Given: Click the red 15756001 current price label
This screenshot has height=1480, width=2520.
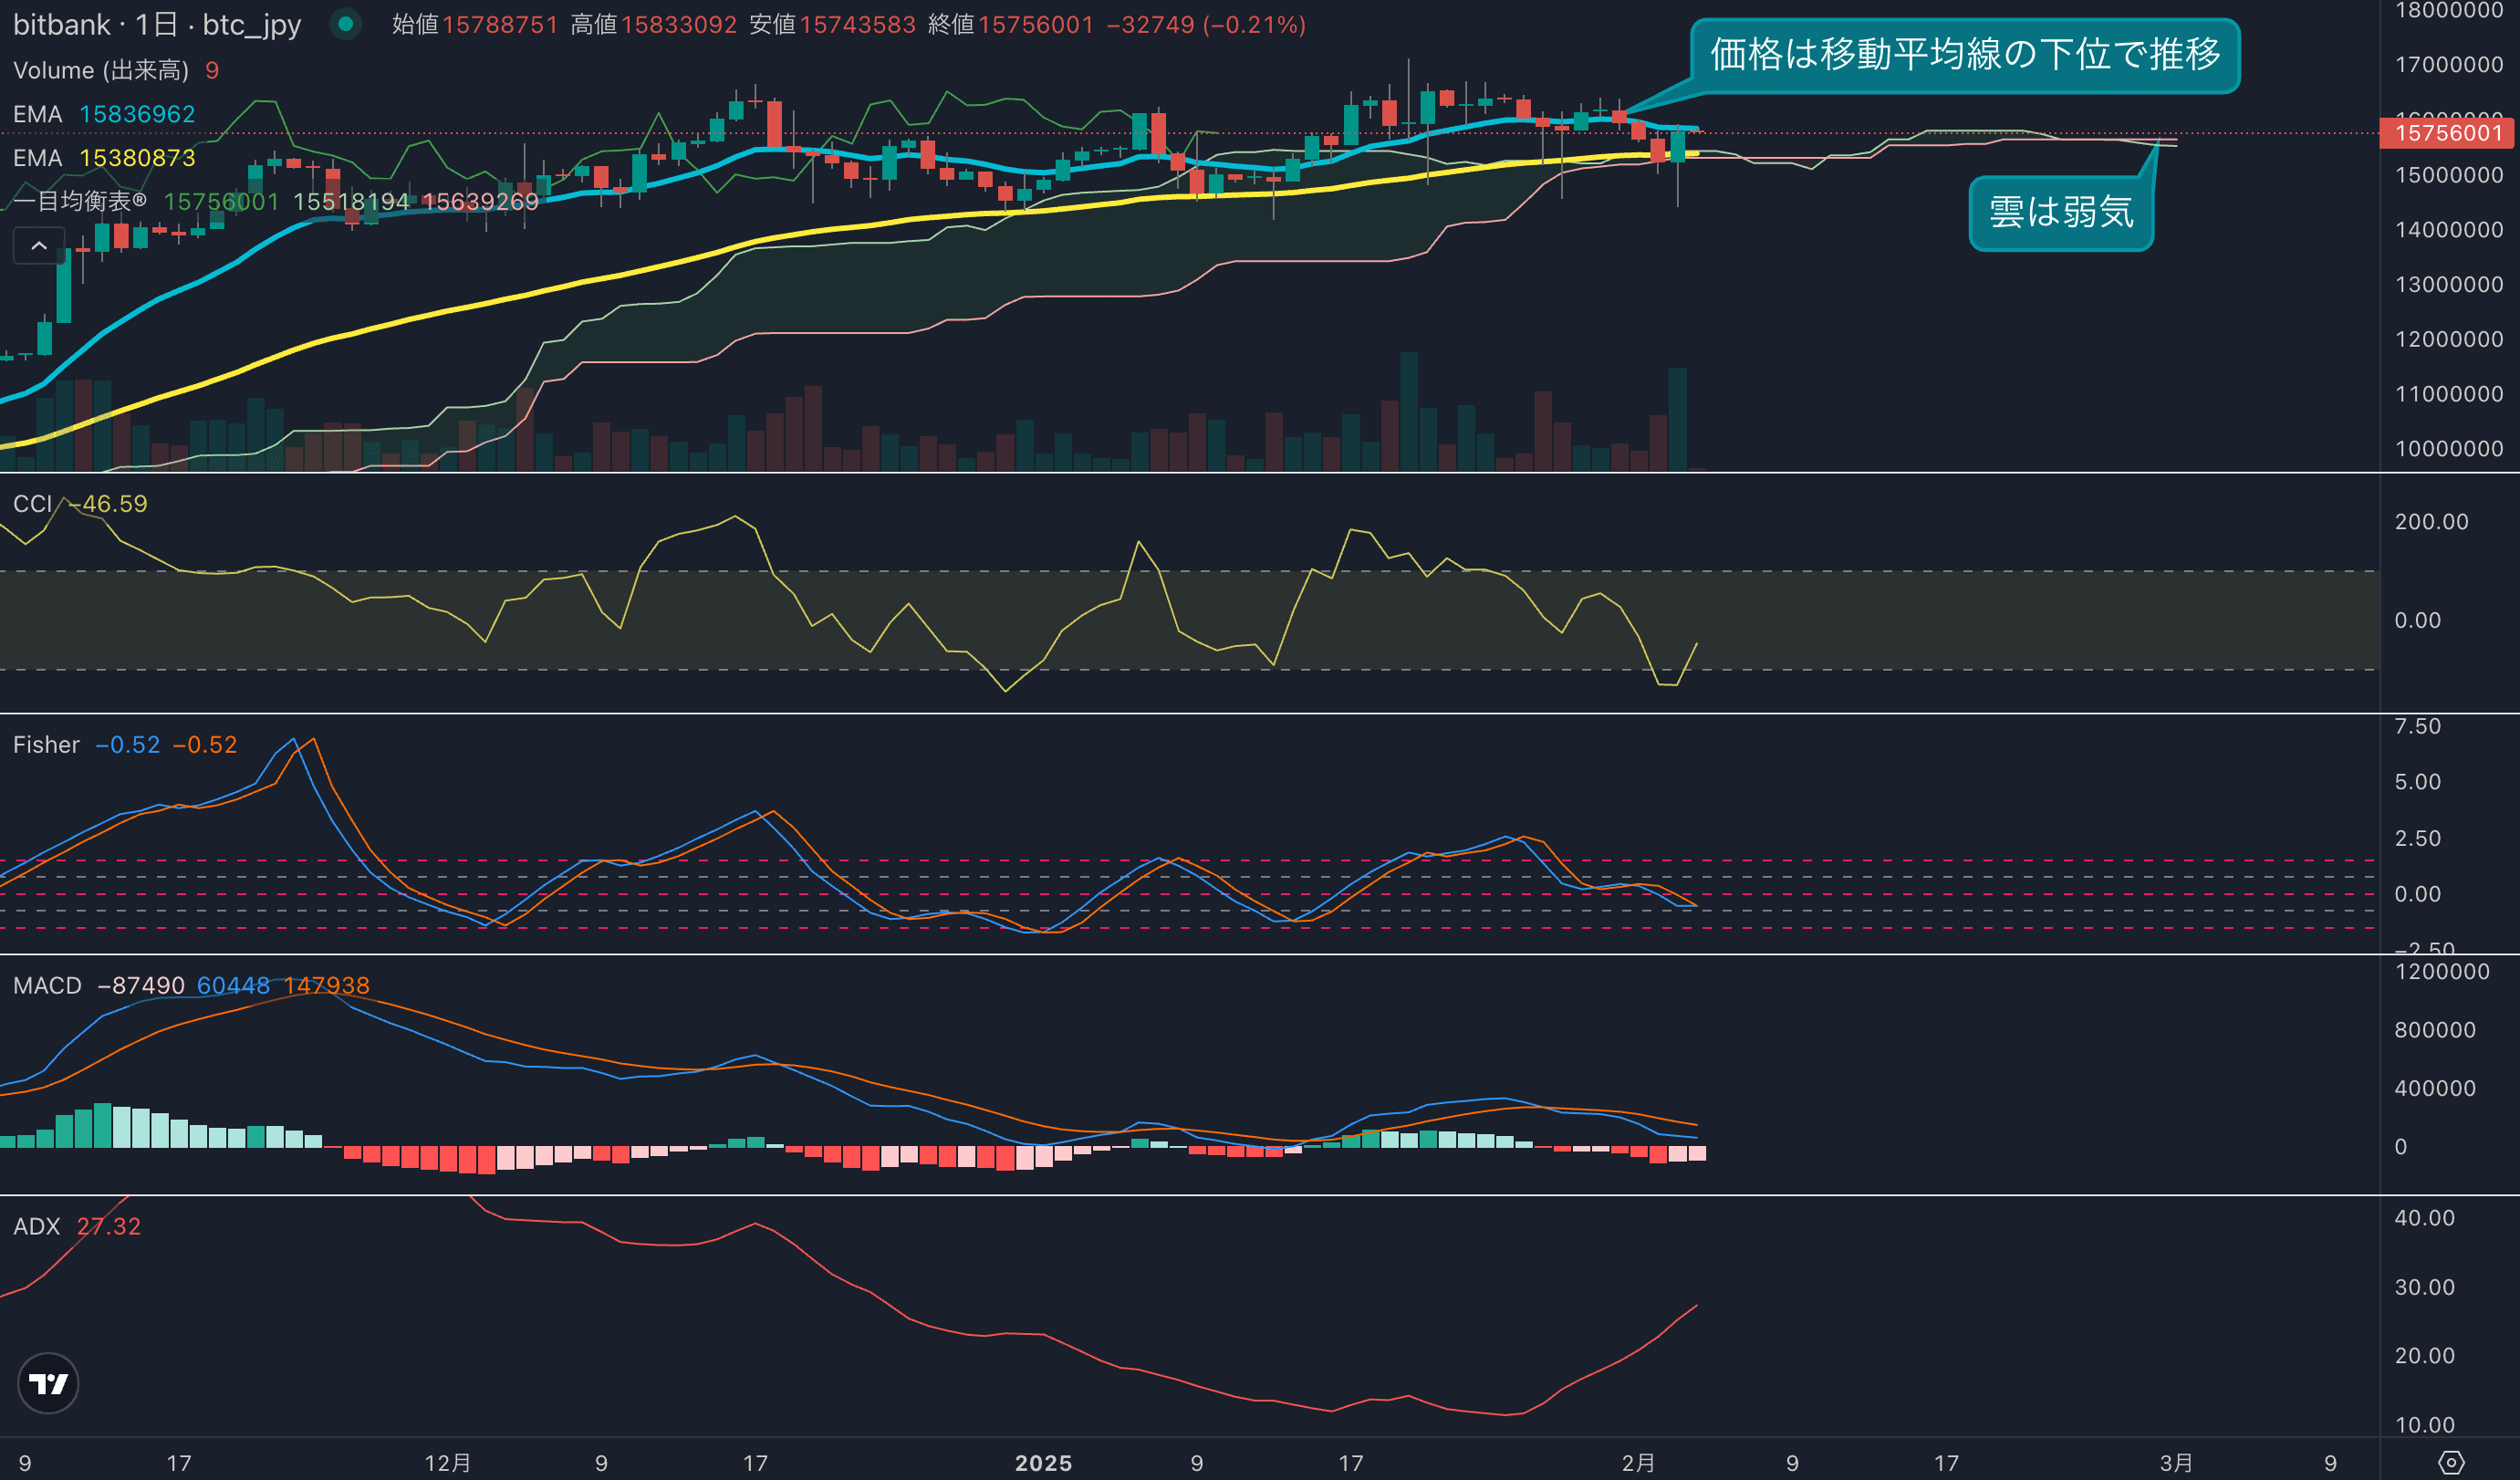Looking at the screenshot, I should (2448, 133).
